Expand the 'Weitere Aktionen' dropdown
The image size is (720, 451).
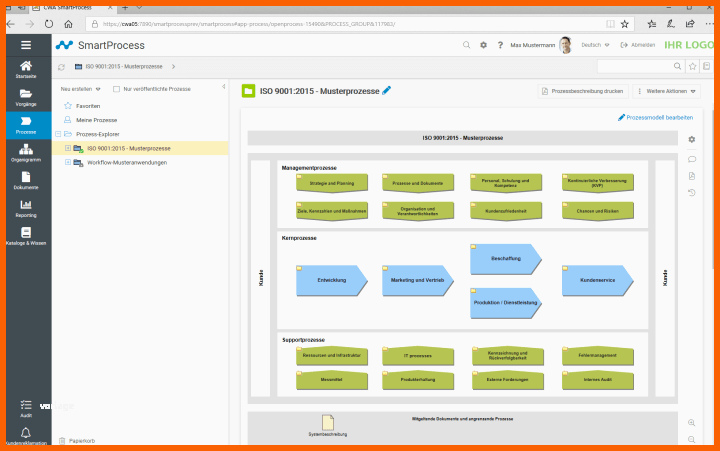(666, 91)
